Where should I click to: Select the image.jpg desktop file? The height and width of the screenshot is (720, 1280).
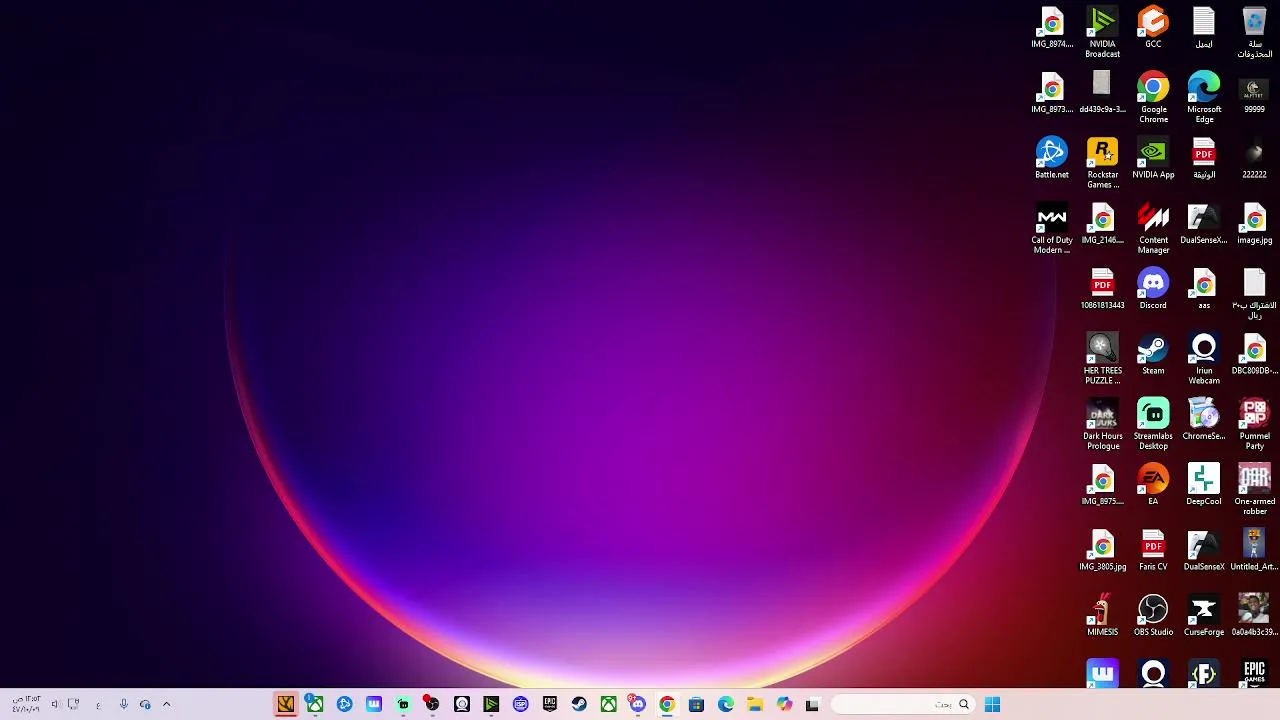1254,224
